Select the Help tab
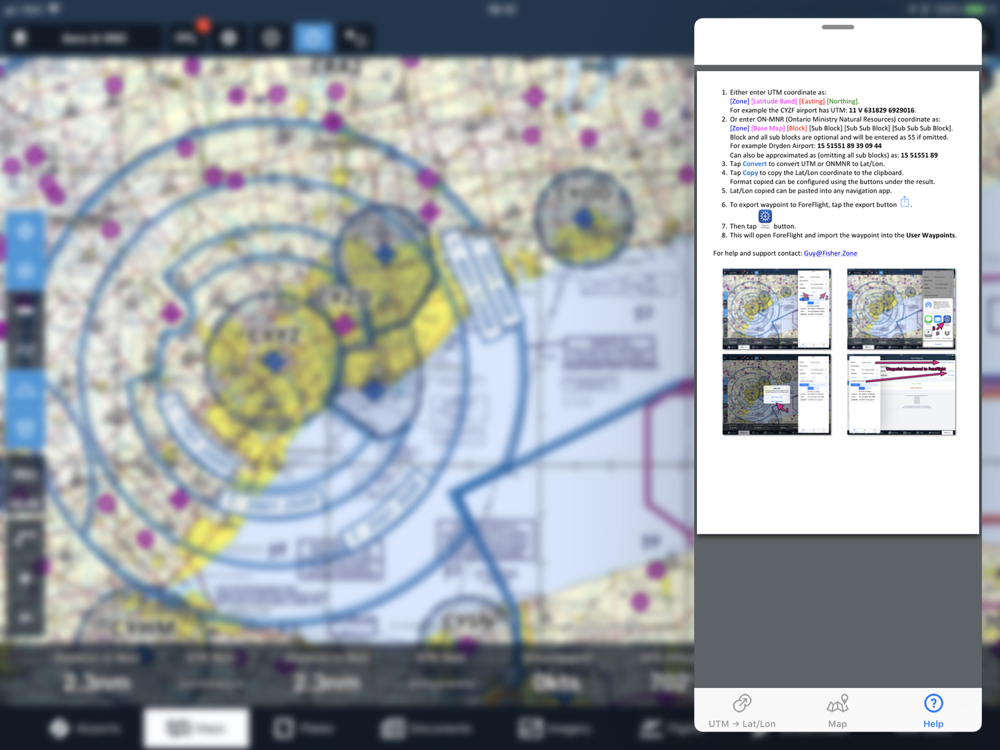Image resolution: width=1000 pixels, height=750 pixels. (933, 710)
